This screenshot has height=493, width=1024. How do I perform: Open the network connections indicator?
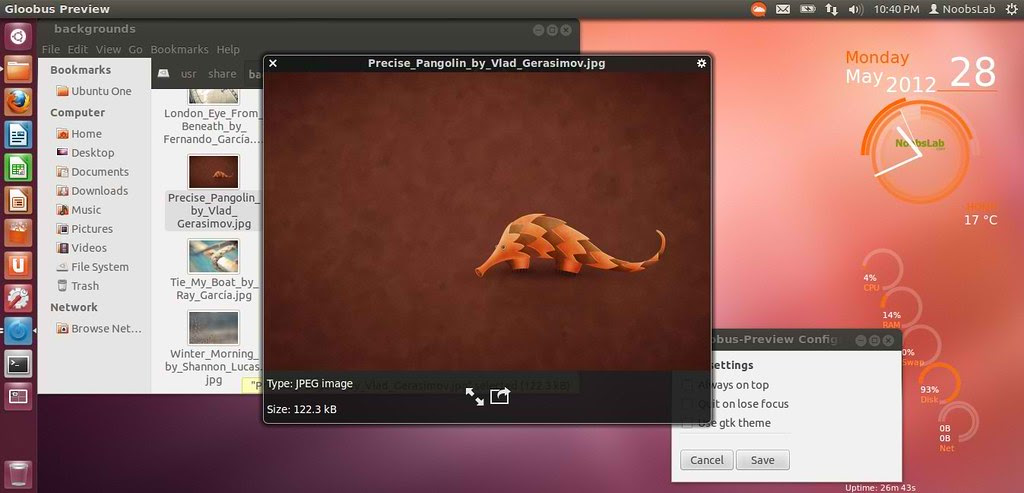point(831,9)
